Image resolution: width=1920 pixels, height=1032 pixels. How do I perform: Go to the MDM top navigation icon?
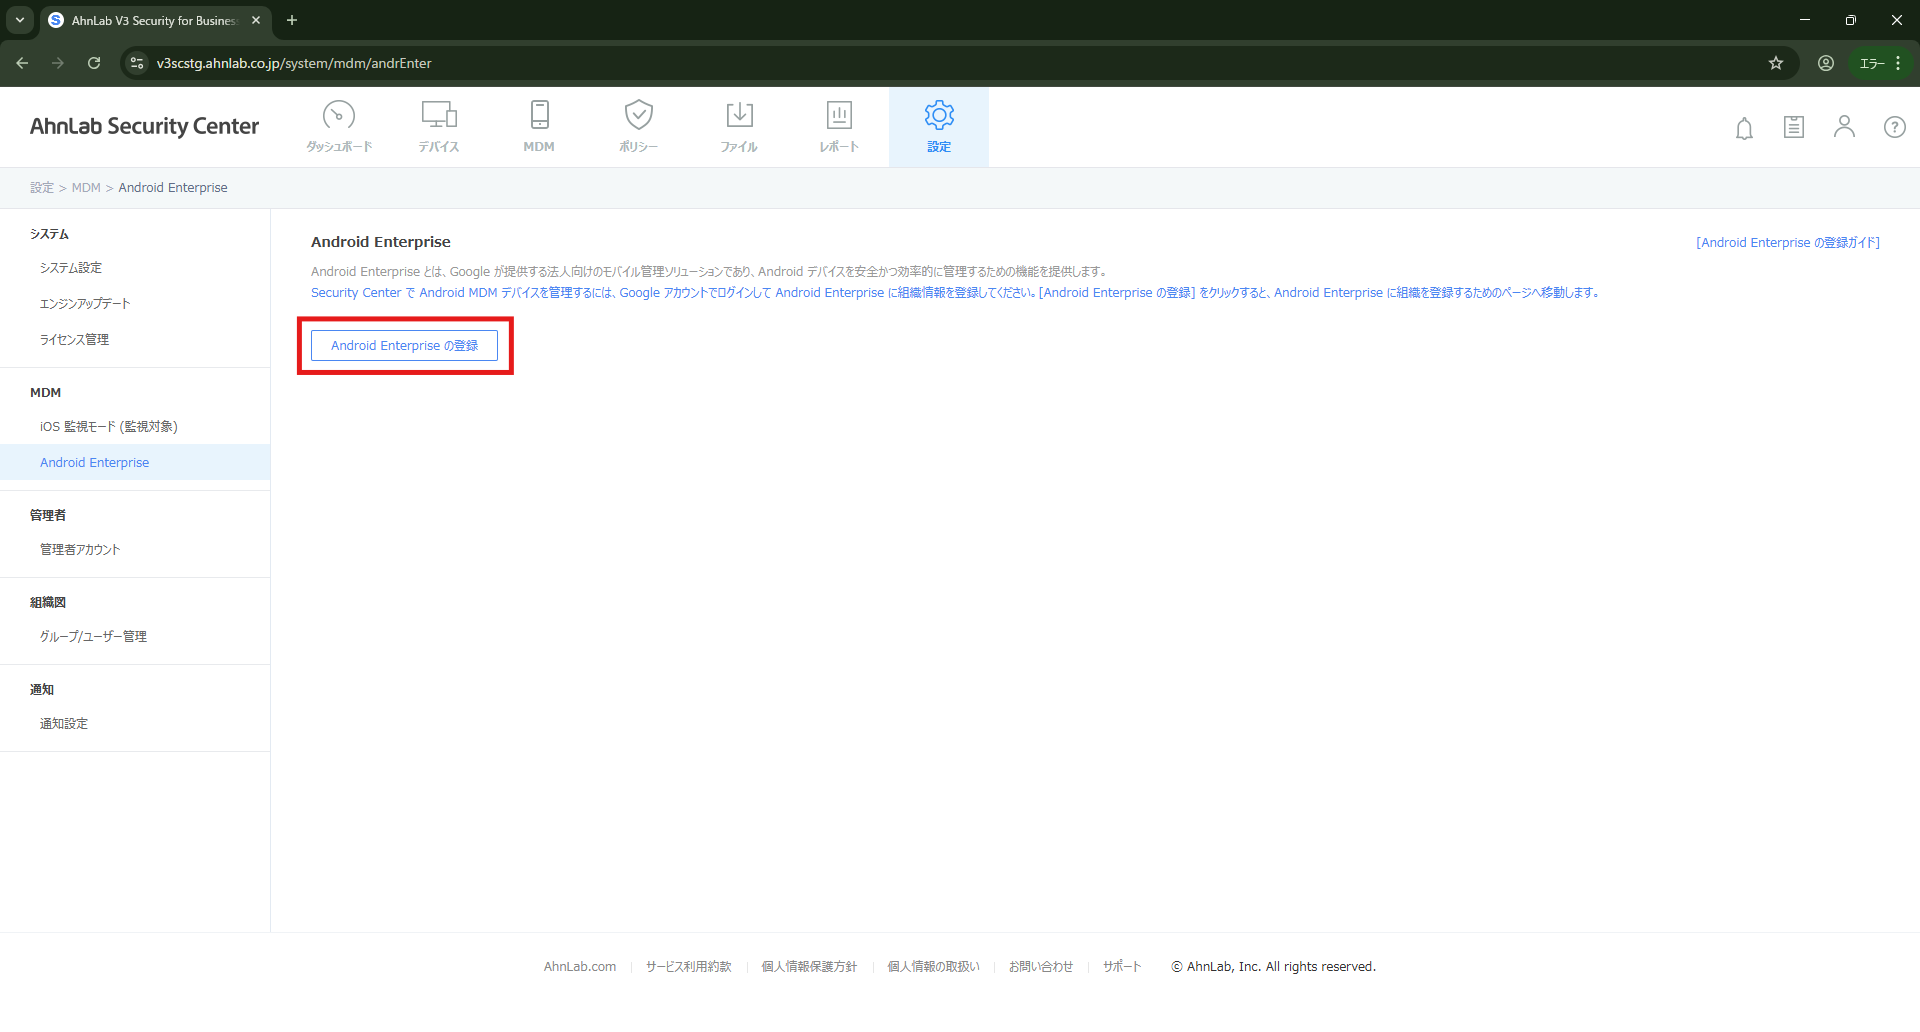(x=539, y=126)
